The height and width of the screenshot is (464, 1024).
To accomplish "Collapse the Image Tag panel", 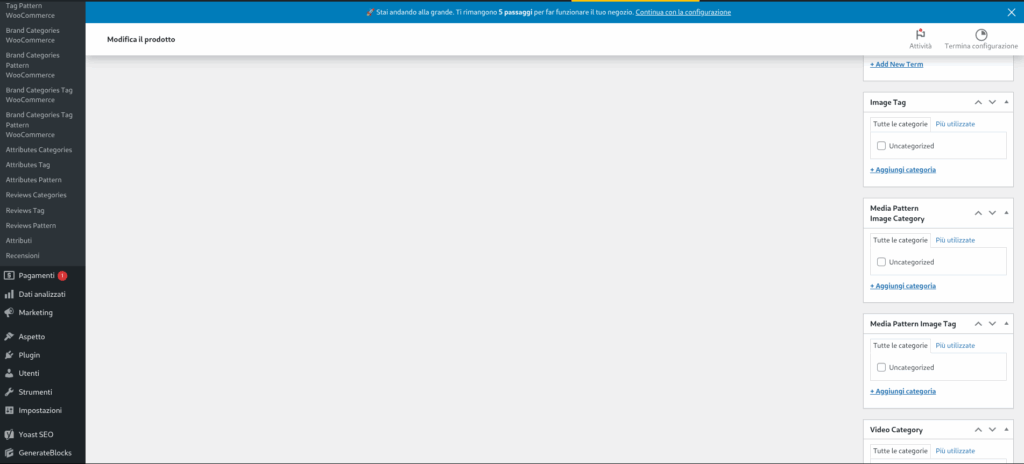I will pos(1006,103).
